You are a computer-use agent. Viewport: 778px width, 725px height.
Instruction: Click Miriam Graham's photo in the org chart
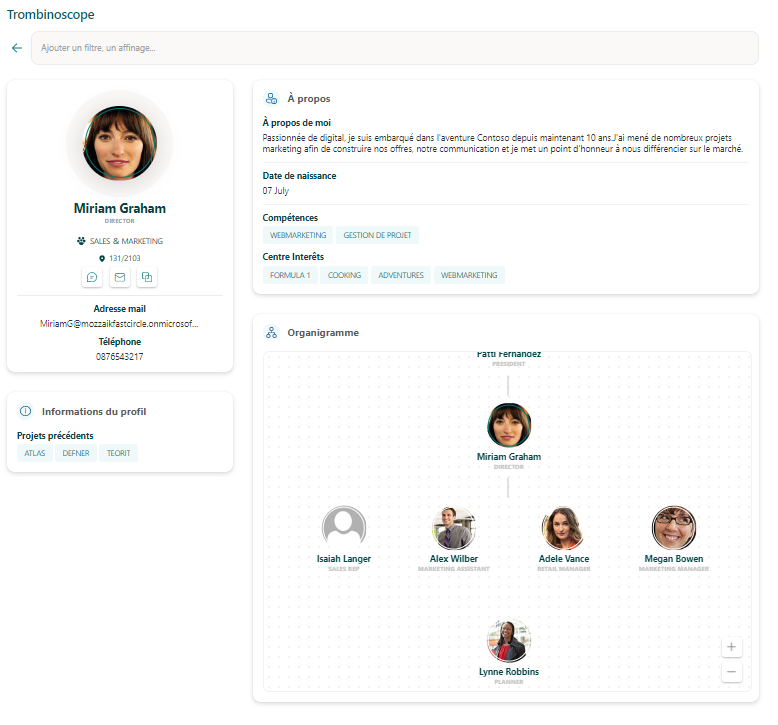point(509,425)
